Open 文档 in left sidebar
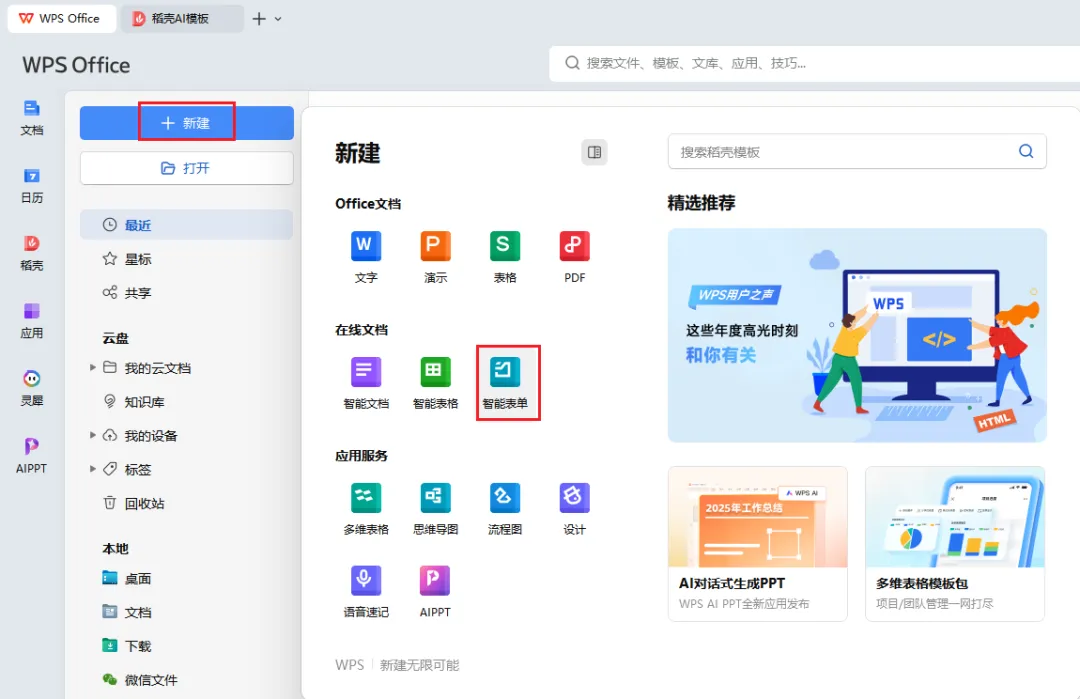Viewport: 1080px width, 699px height. coord(32,118)
